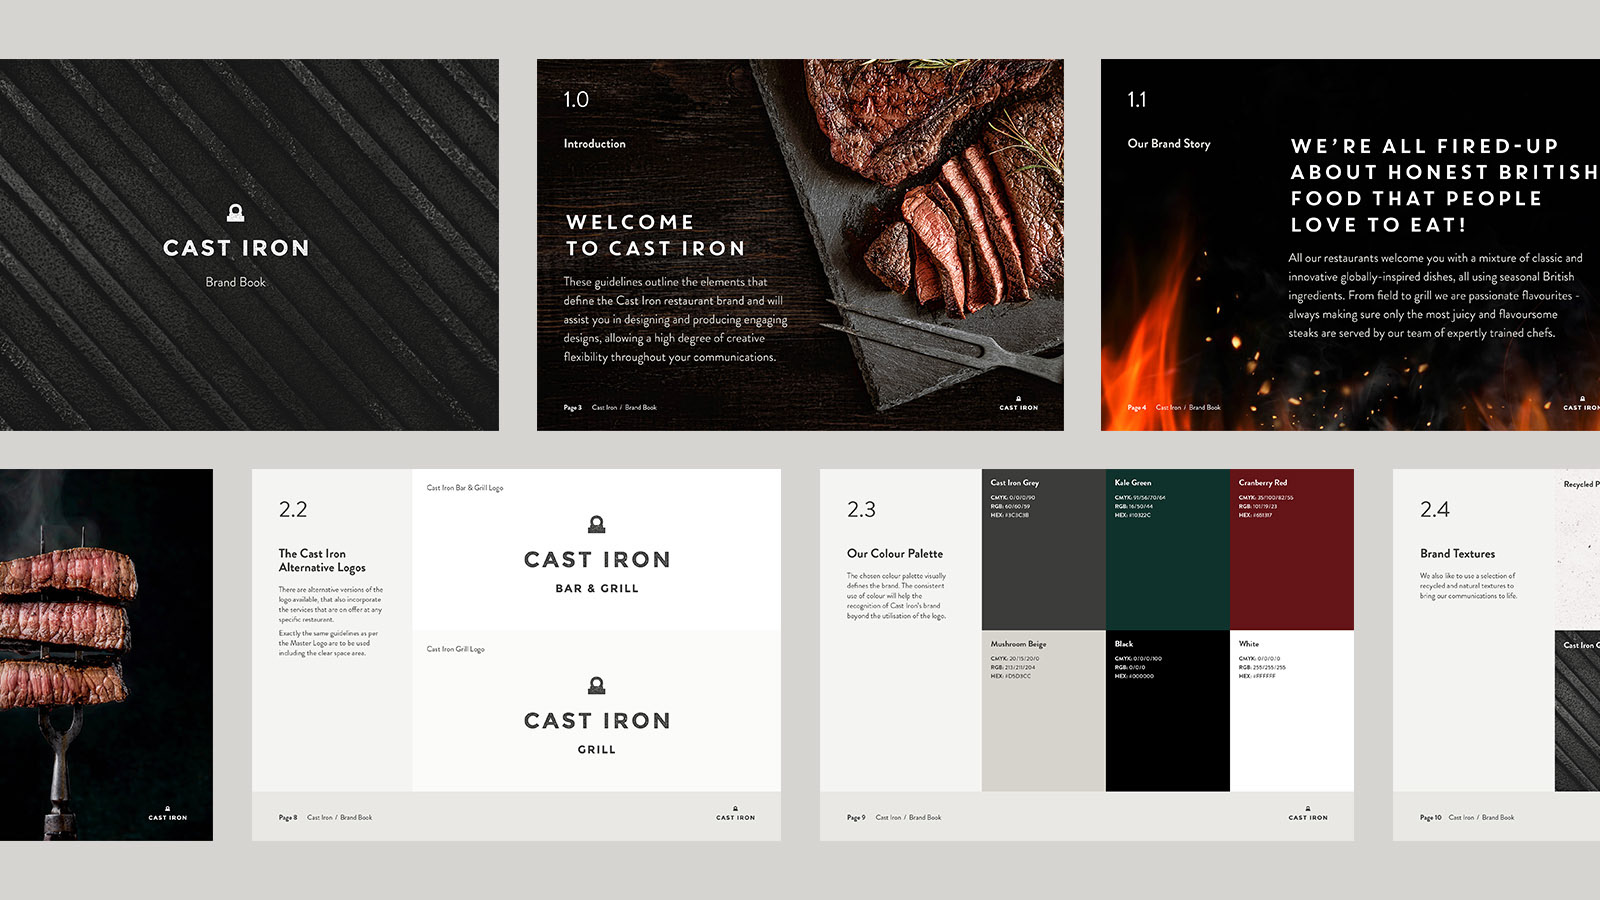Click the 'WELCOME TO CAST IRON' headline

click(x=656, y=235)
